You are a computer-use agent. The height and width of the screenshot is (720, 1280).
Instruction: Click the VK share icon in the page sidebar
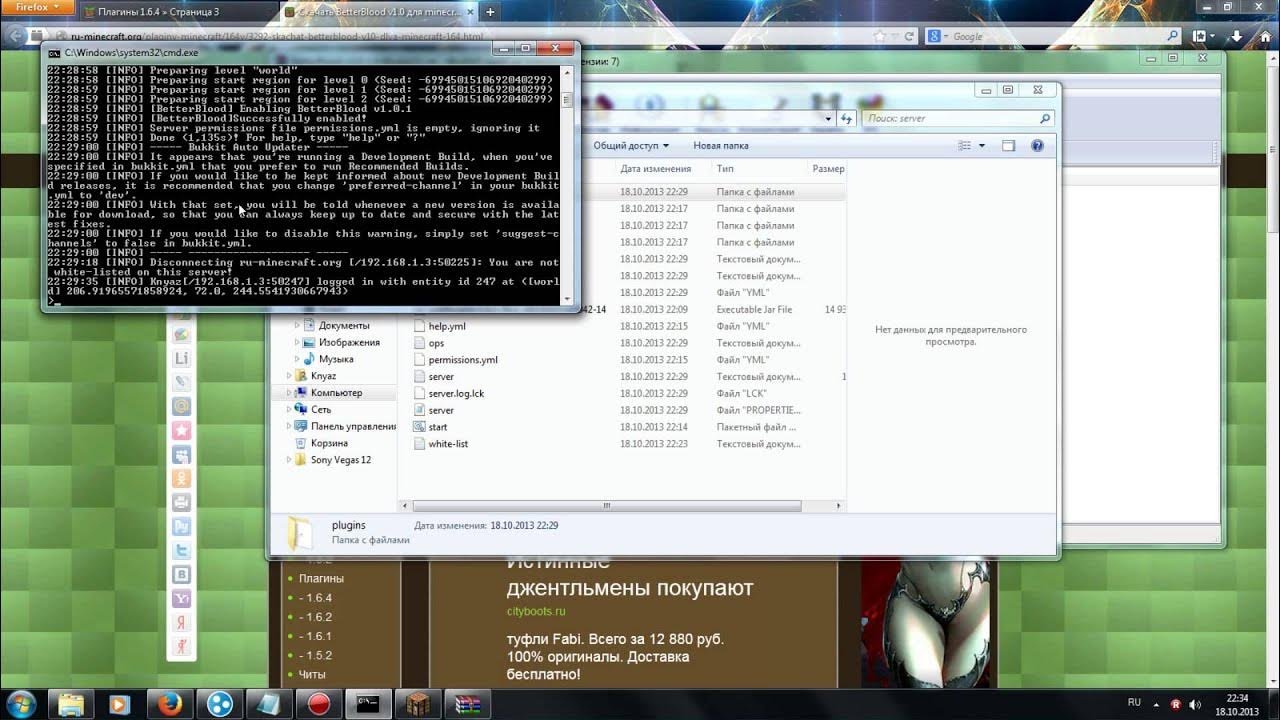tap(181, 574)
